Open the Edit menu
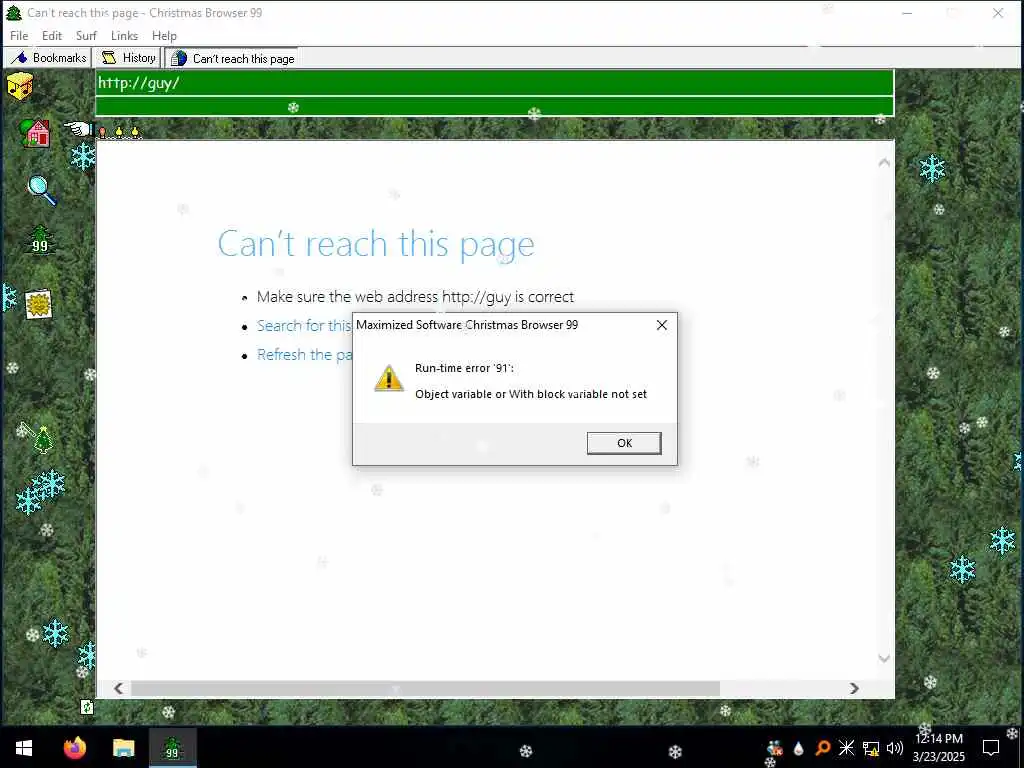The image size is (1024, 768). coord(52,35)
